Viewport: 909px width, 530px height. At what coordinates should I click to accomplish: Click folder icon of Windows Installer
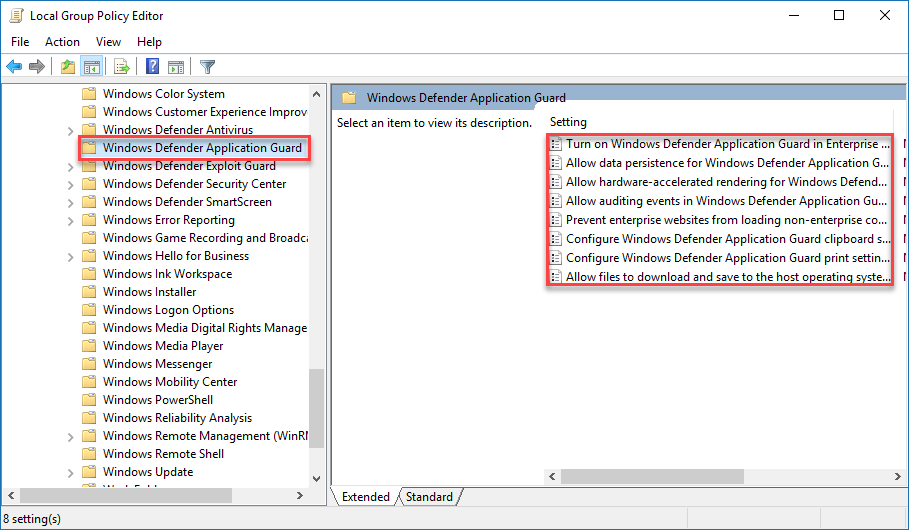pos(89,292)
